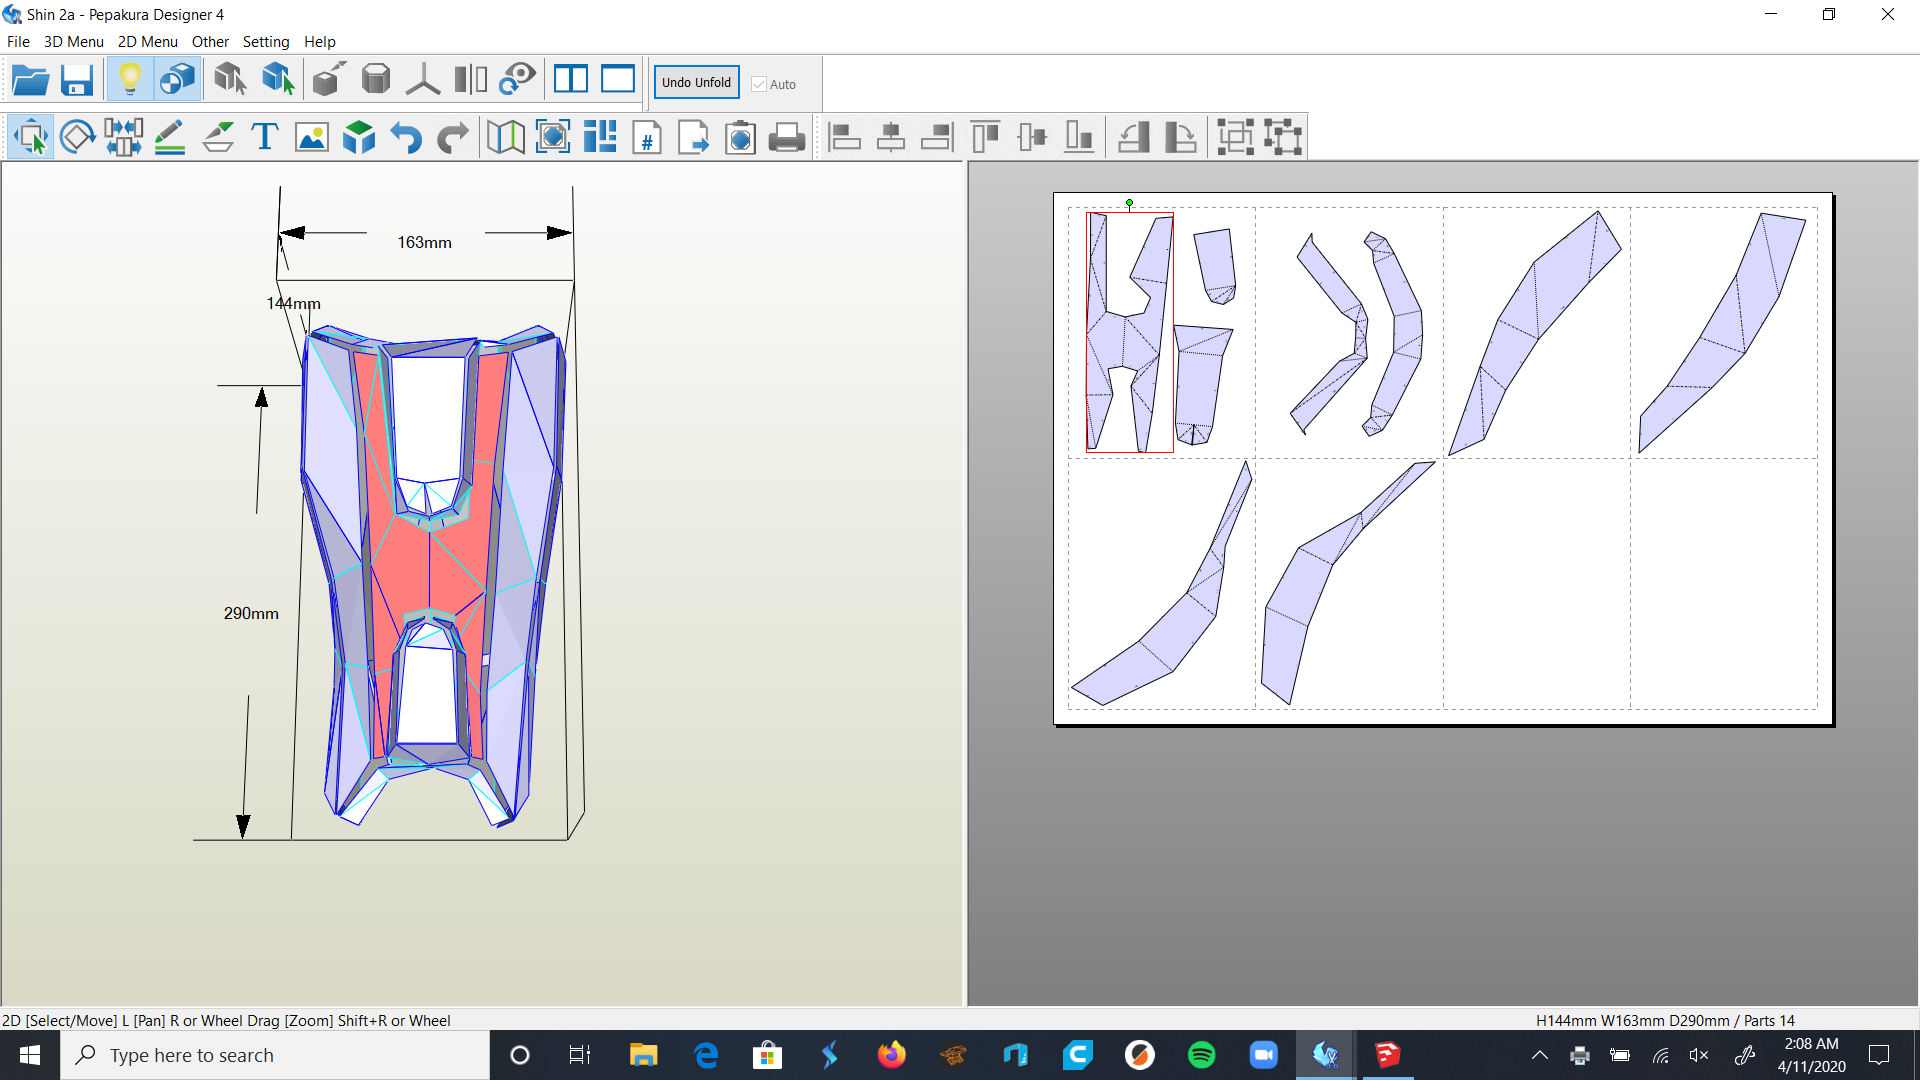Switch to split two-pane window layout
The height and width of the screenshot is (1080, 1920).
[x=571, y=80]
